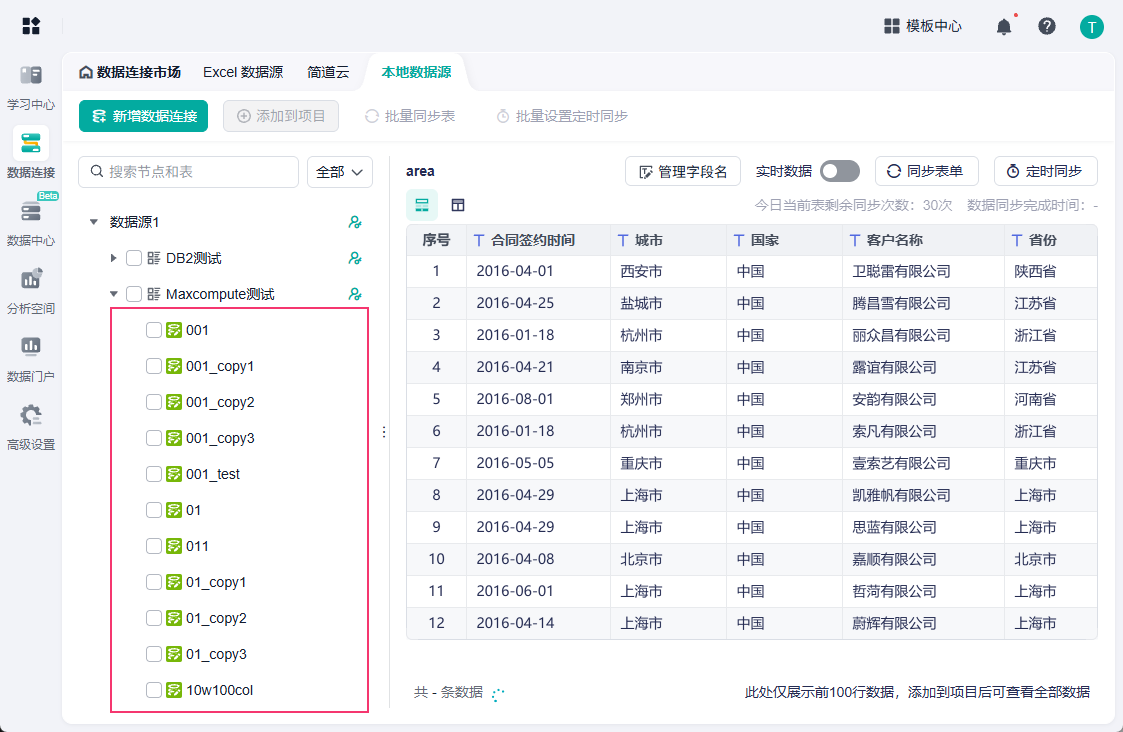1123x732 pixels.
Task: Collapse the Maxcompute测试 node
Action: point(113,294)
